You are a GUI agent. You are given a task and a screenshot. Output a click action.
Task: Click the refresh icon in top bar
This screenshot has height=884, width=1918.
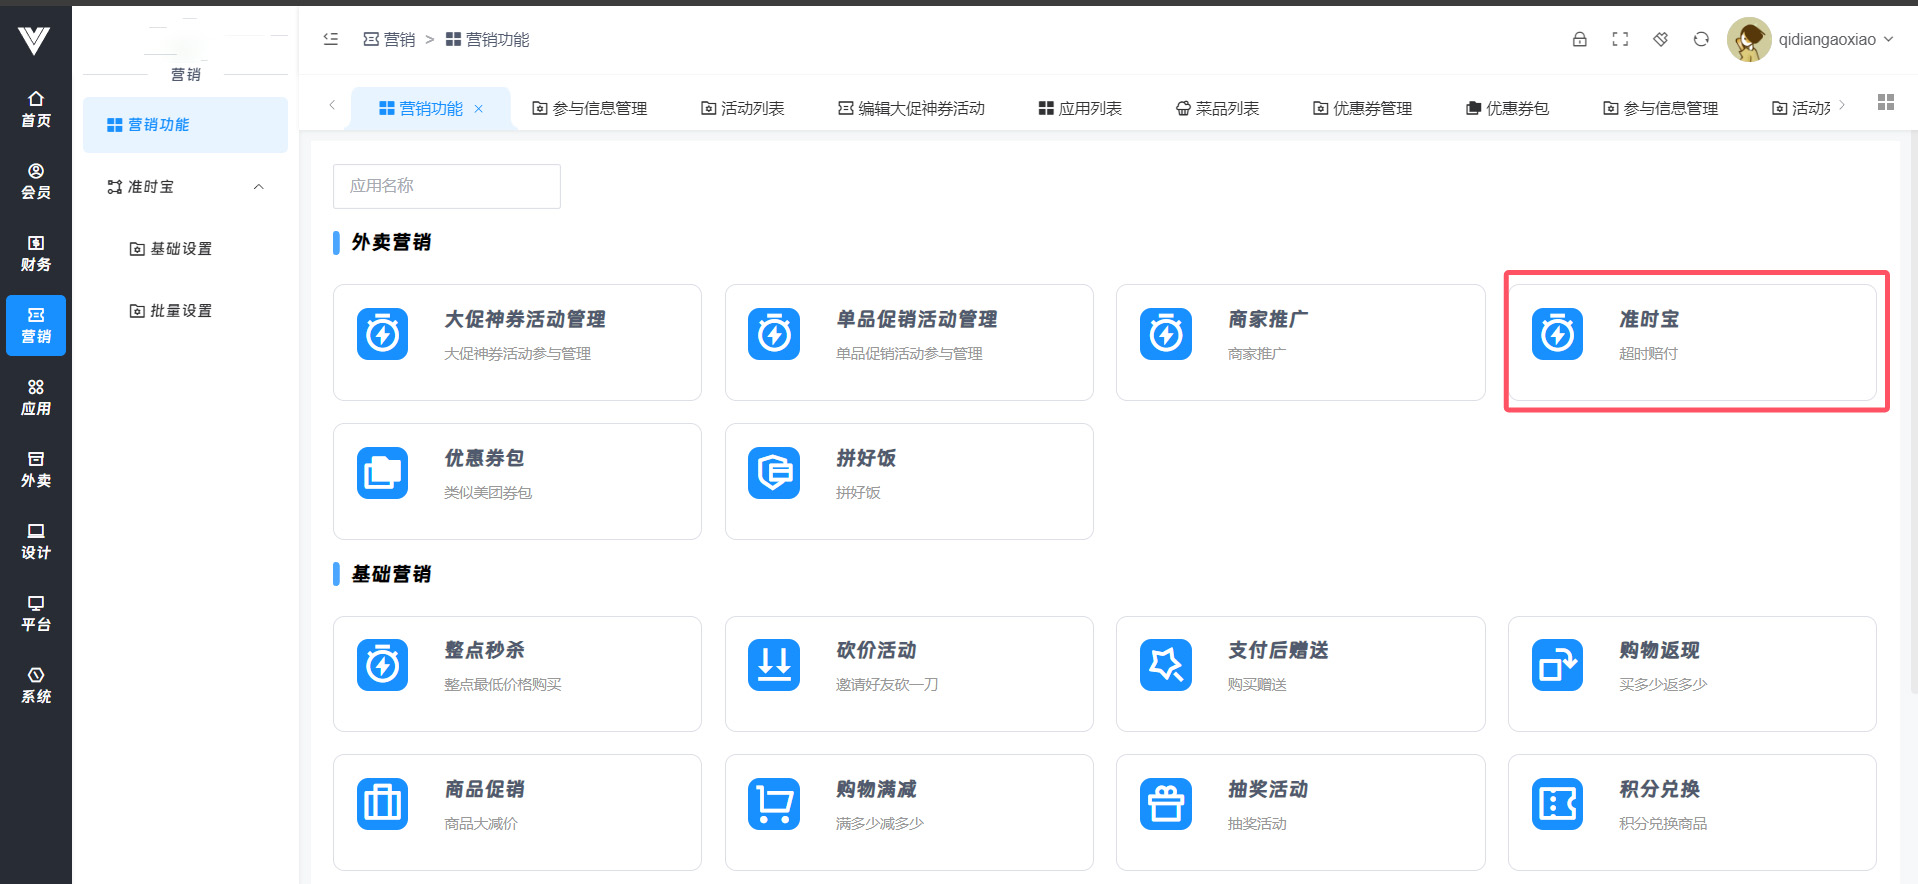(x=1701, y=40)
